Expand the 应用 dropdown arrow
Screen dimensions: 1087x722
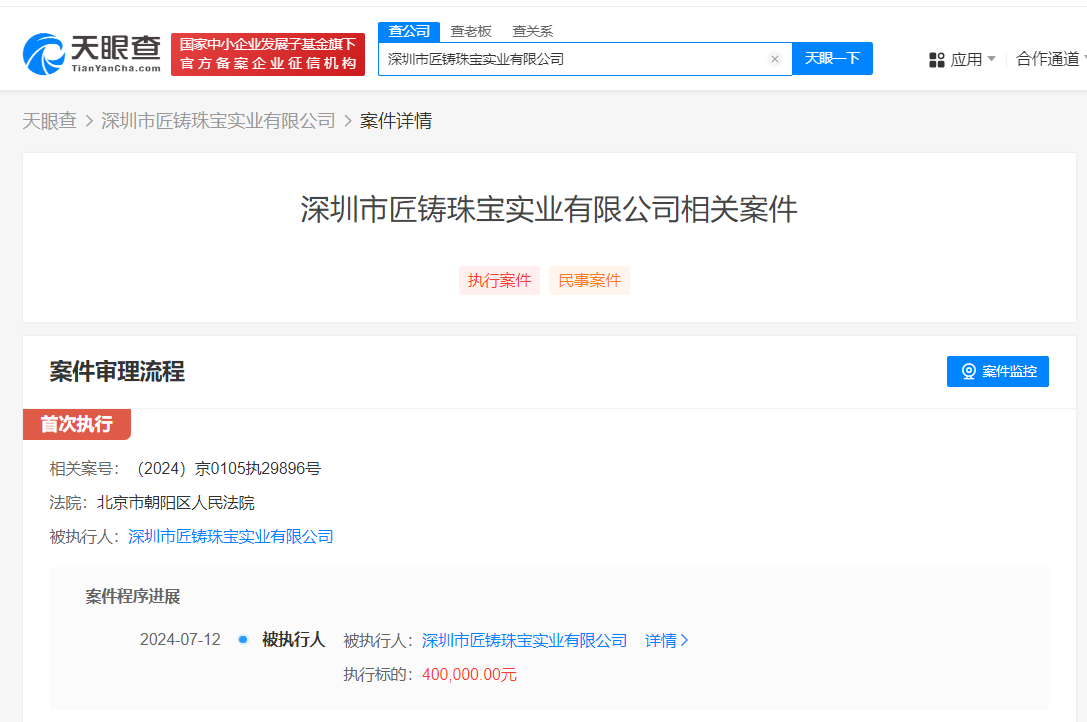993,59
